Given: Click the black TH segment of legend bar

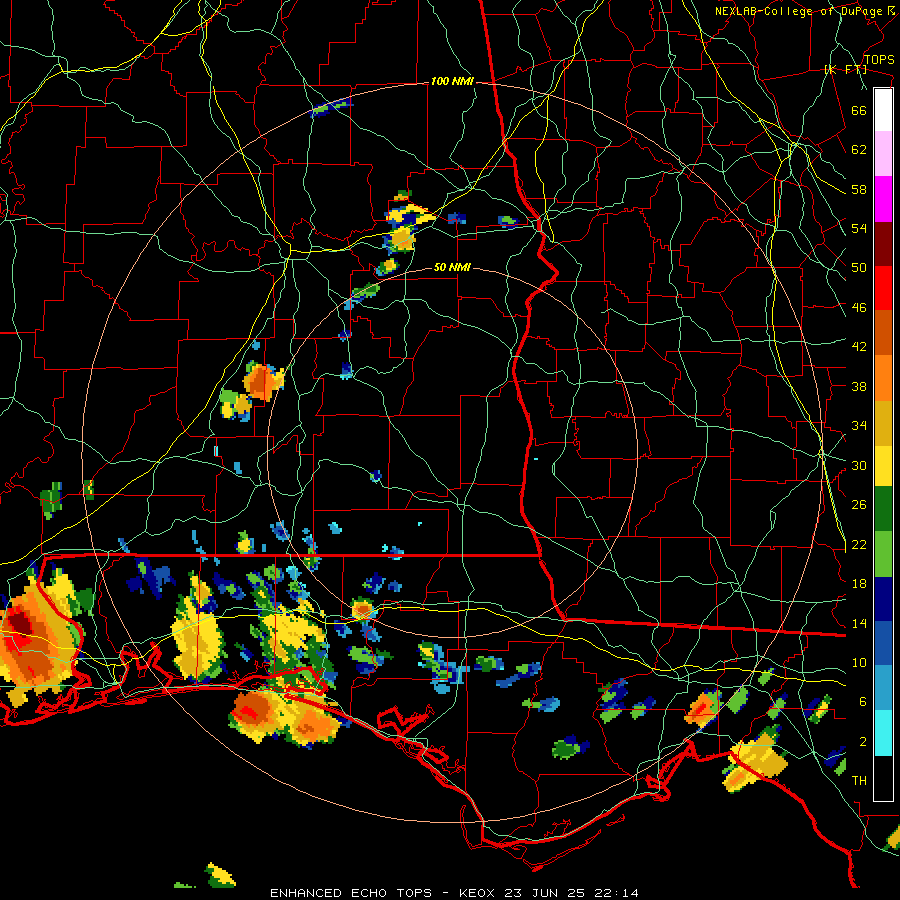Looking at the screenshot, I should pos(883,778).
